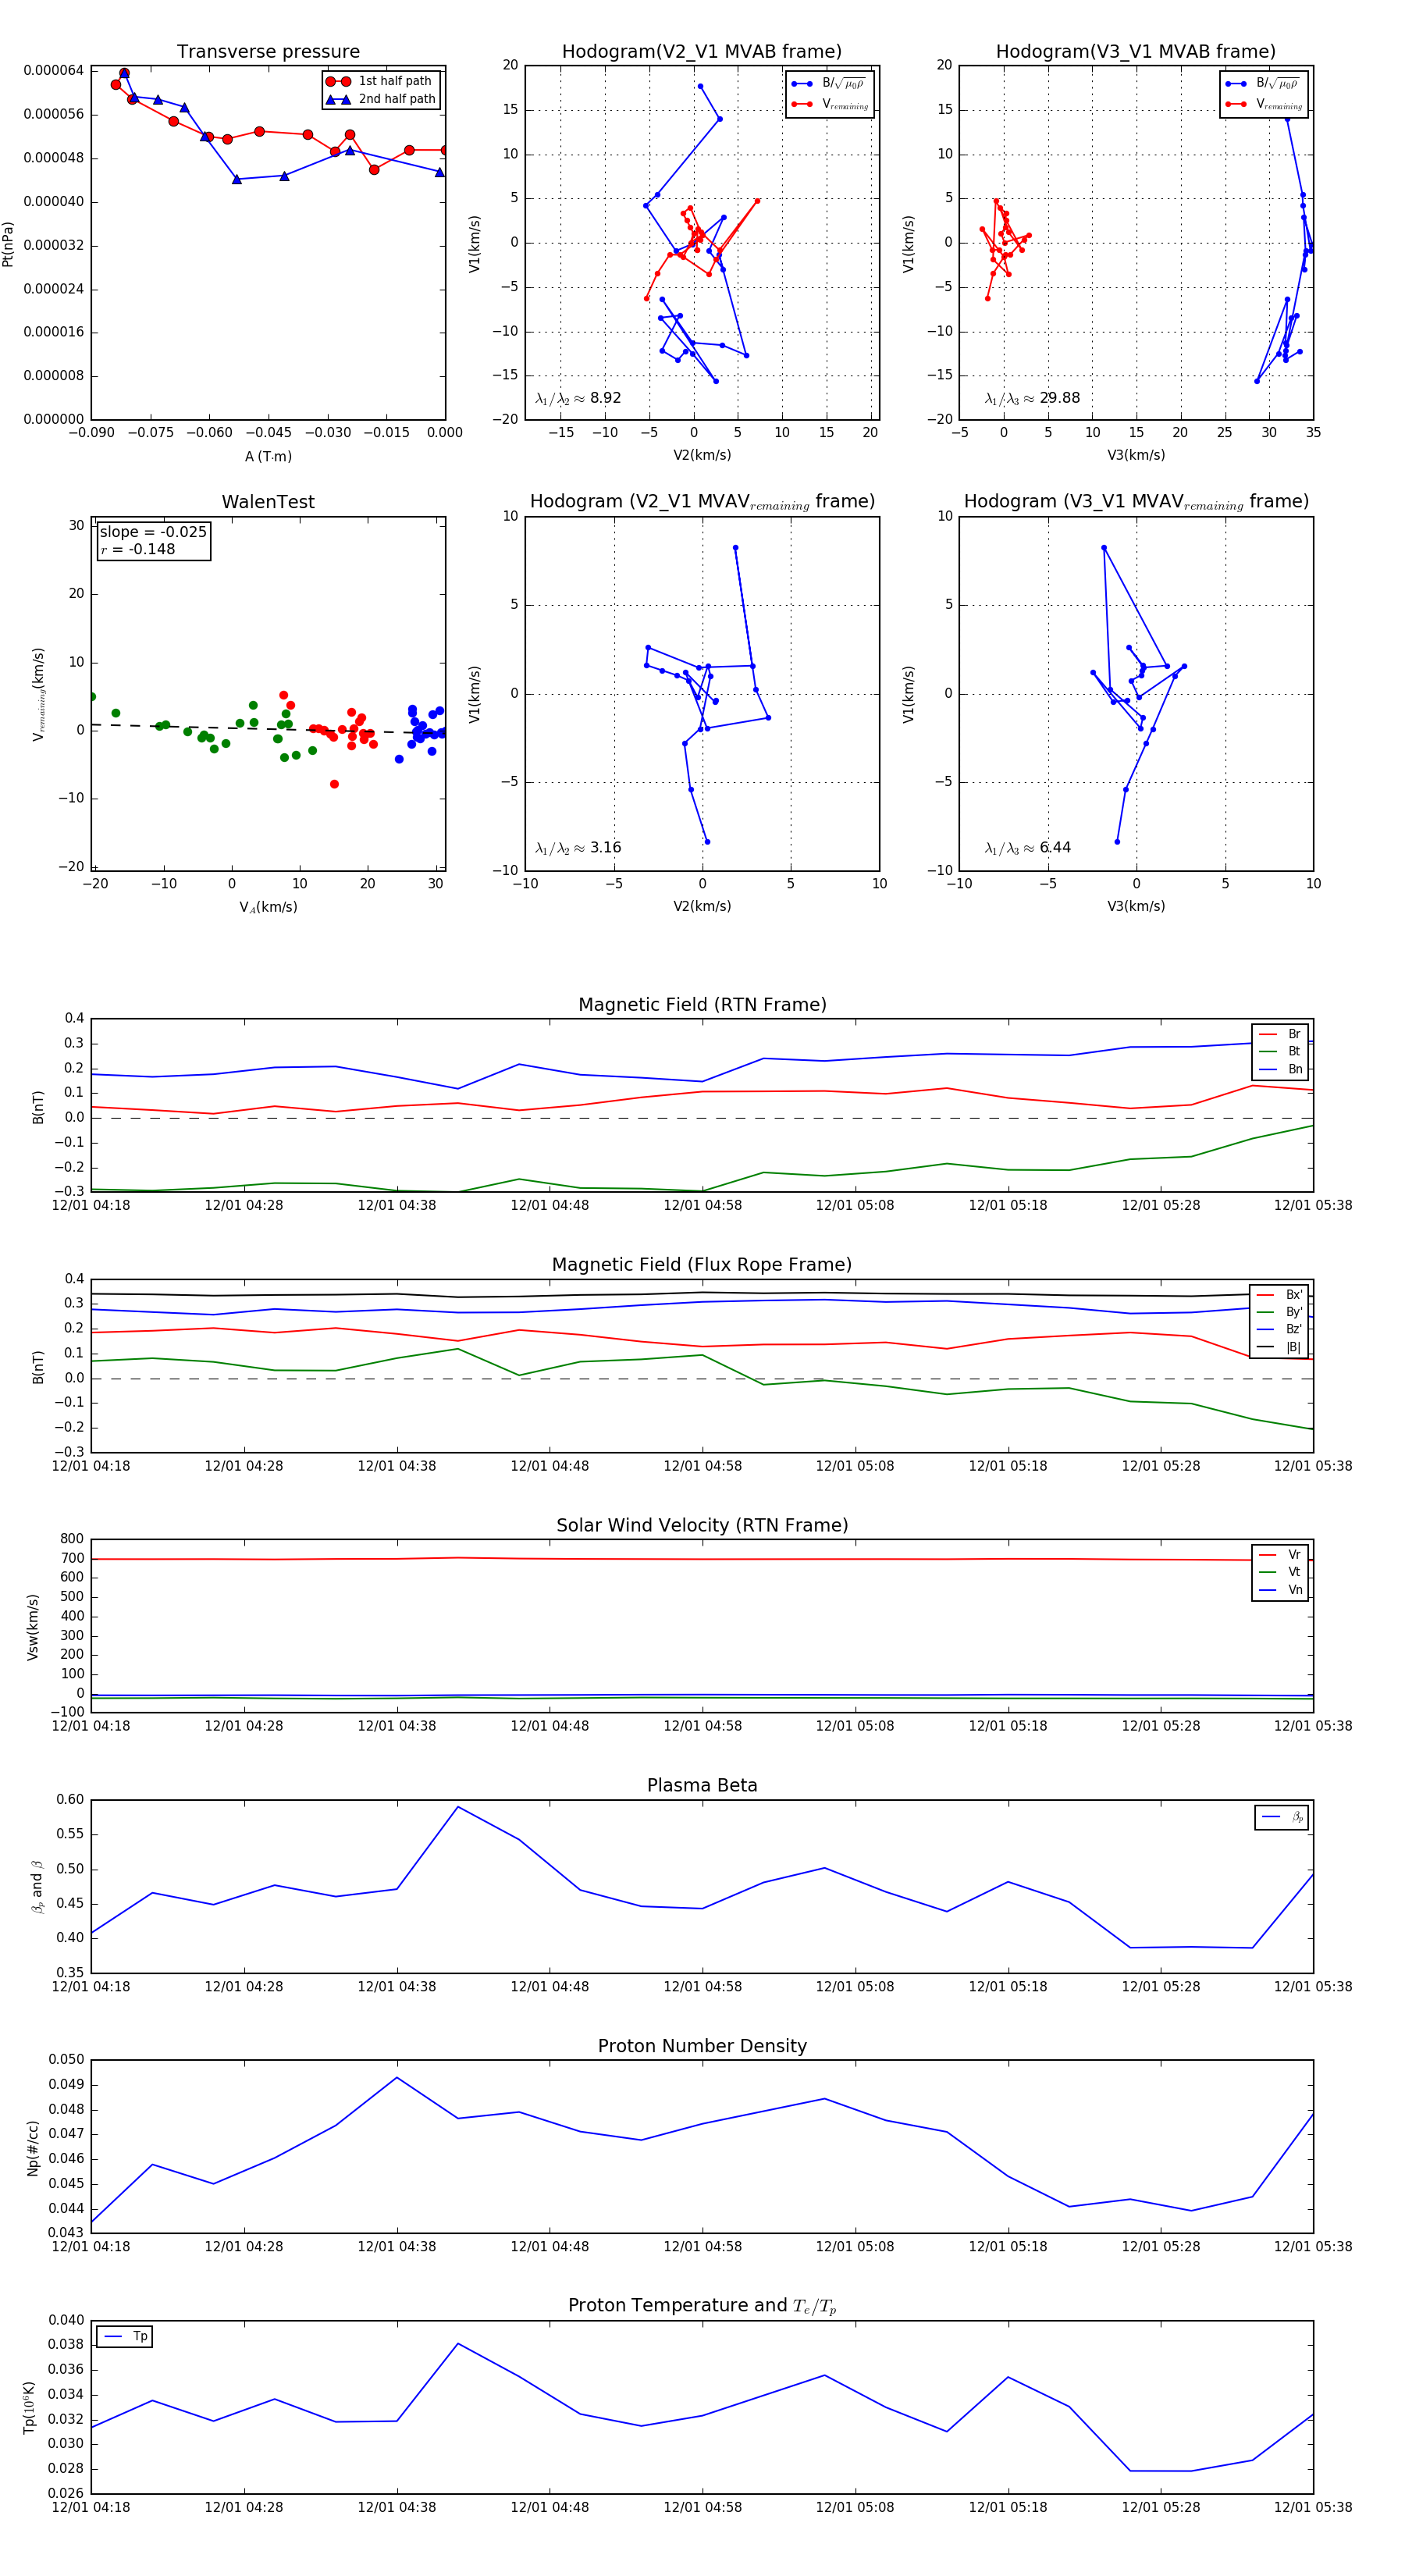Click the highest peak of the Proton Number Density curve
The width and height of the screenshot is (1405, 2576).
click(x=397, y=2077)
